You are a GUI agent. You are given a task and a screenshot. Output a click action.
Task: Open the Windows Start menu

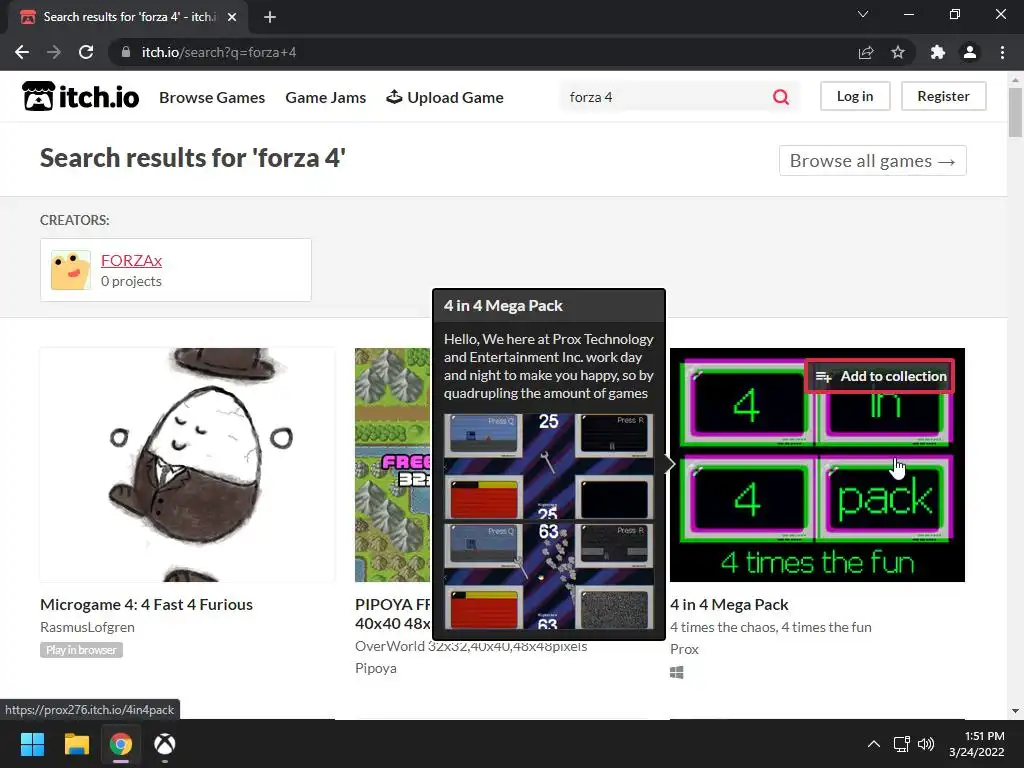pos(32,744)
